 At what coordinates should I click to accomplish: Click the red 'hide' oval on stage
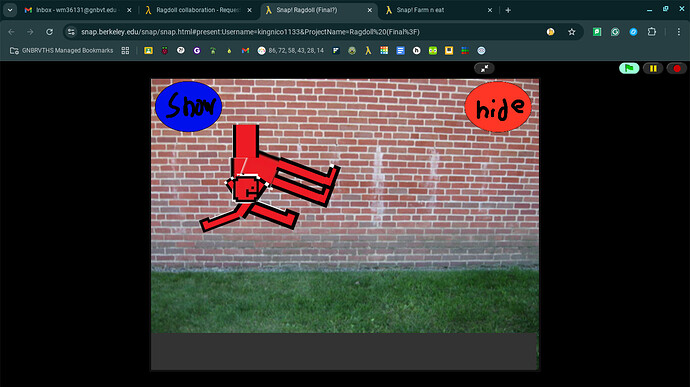coord(498,107)
